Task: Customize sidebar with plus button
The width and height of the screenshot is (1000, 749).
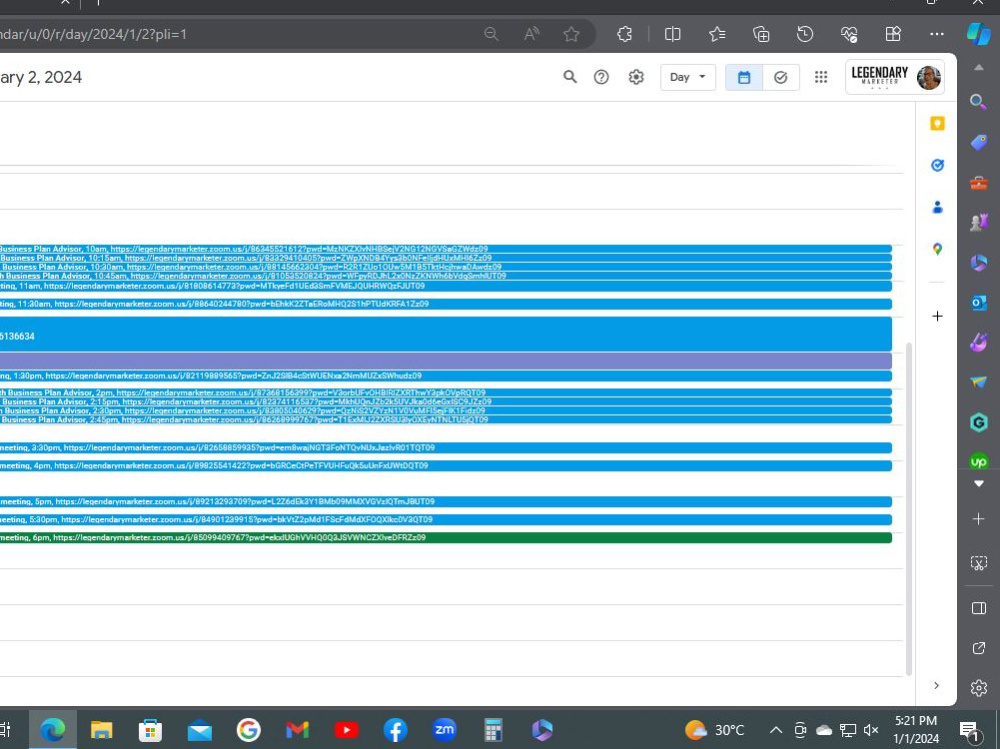Action: (978, 519)
